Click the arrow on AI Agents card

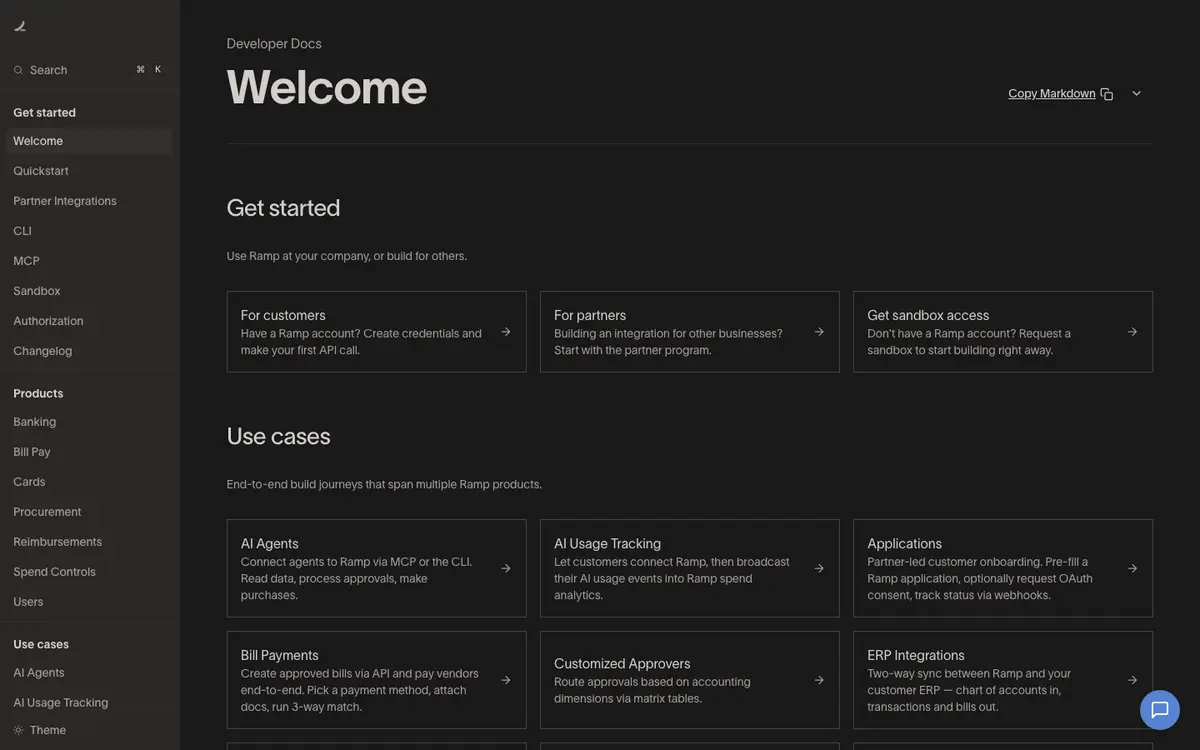pyautogui.click(x=506, y=568)
